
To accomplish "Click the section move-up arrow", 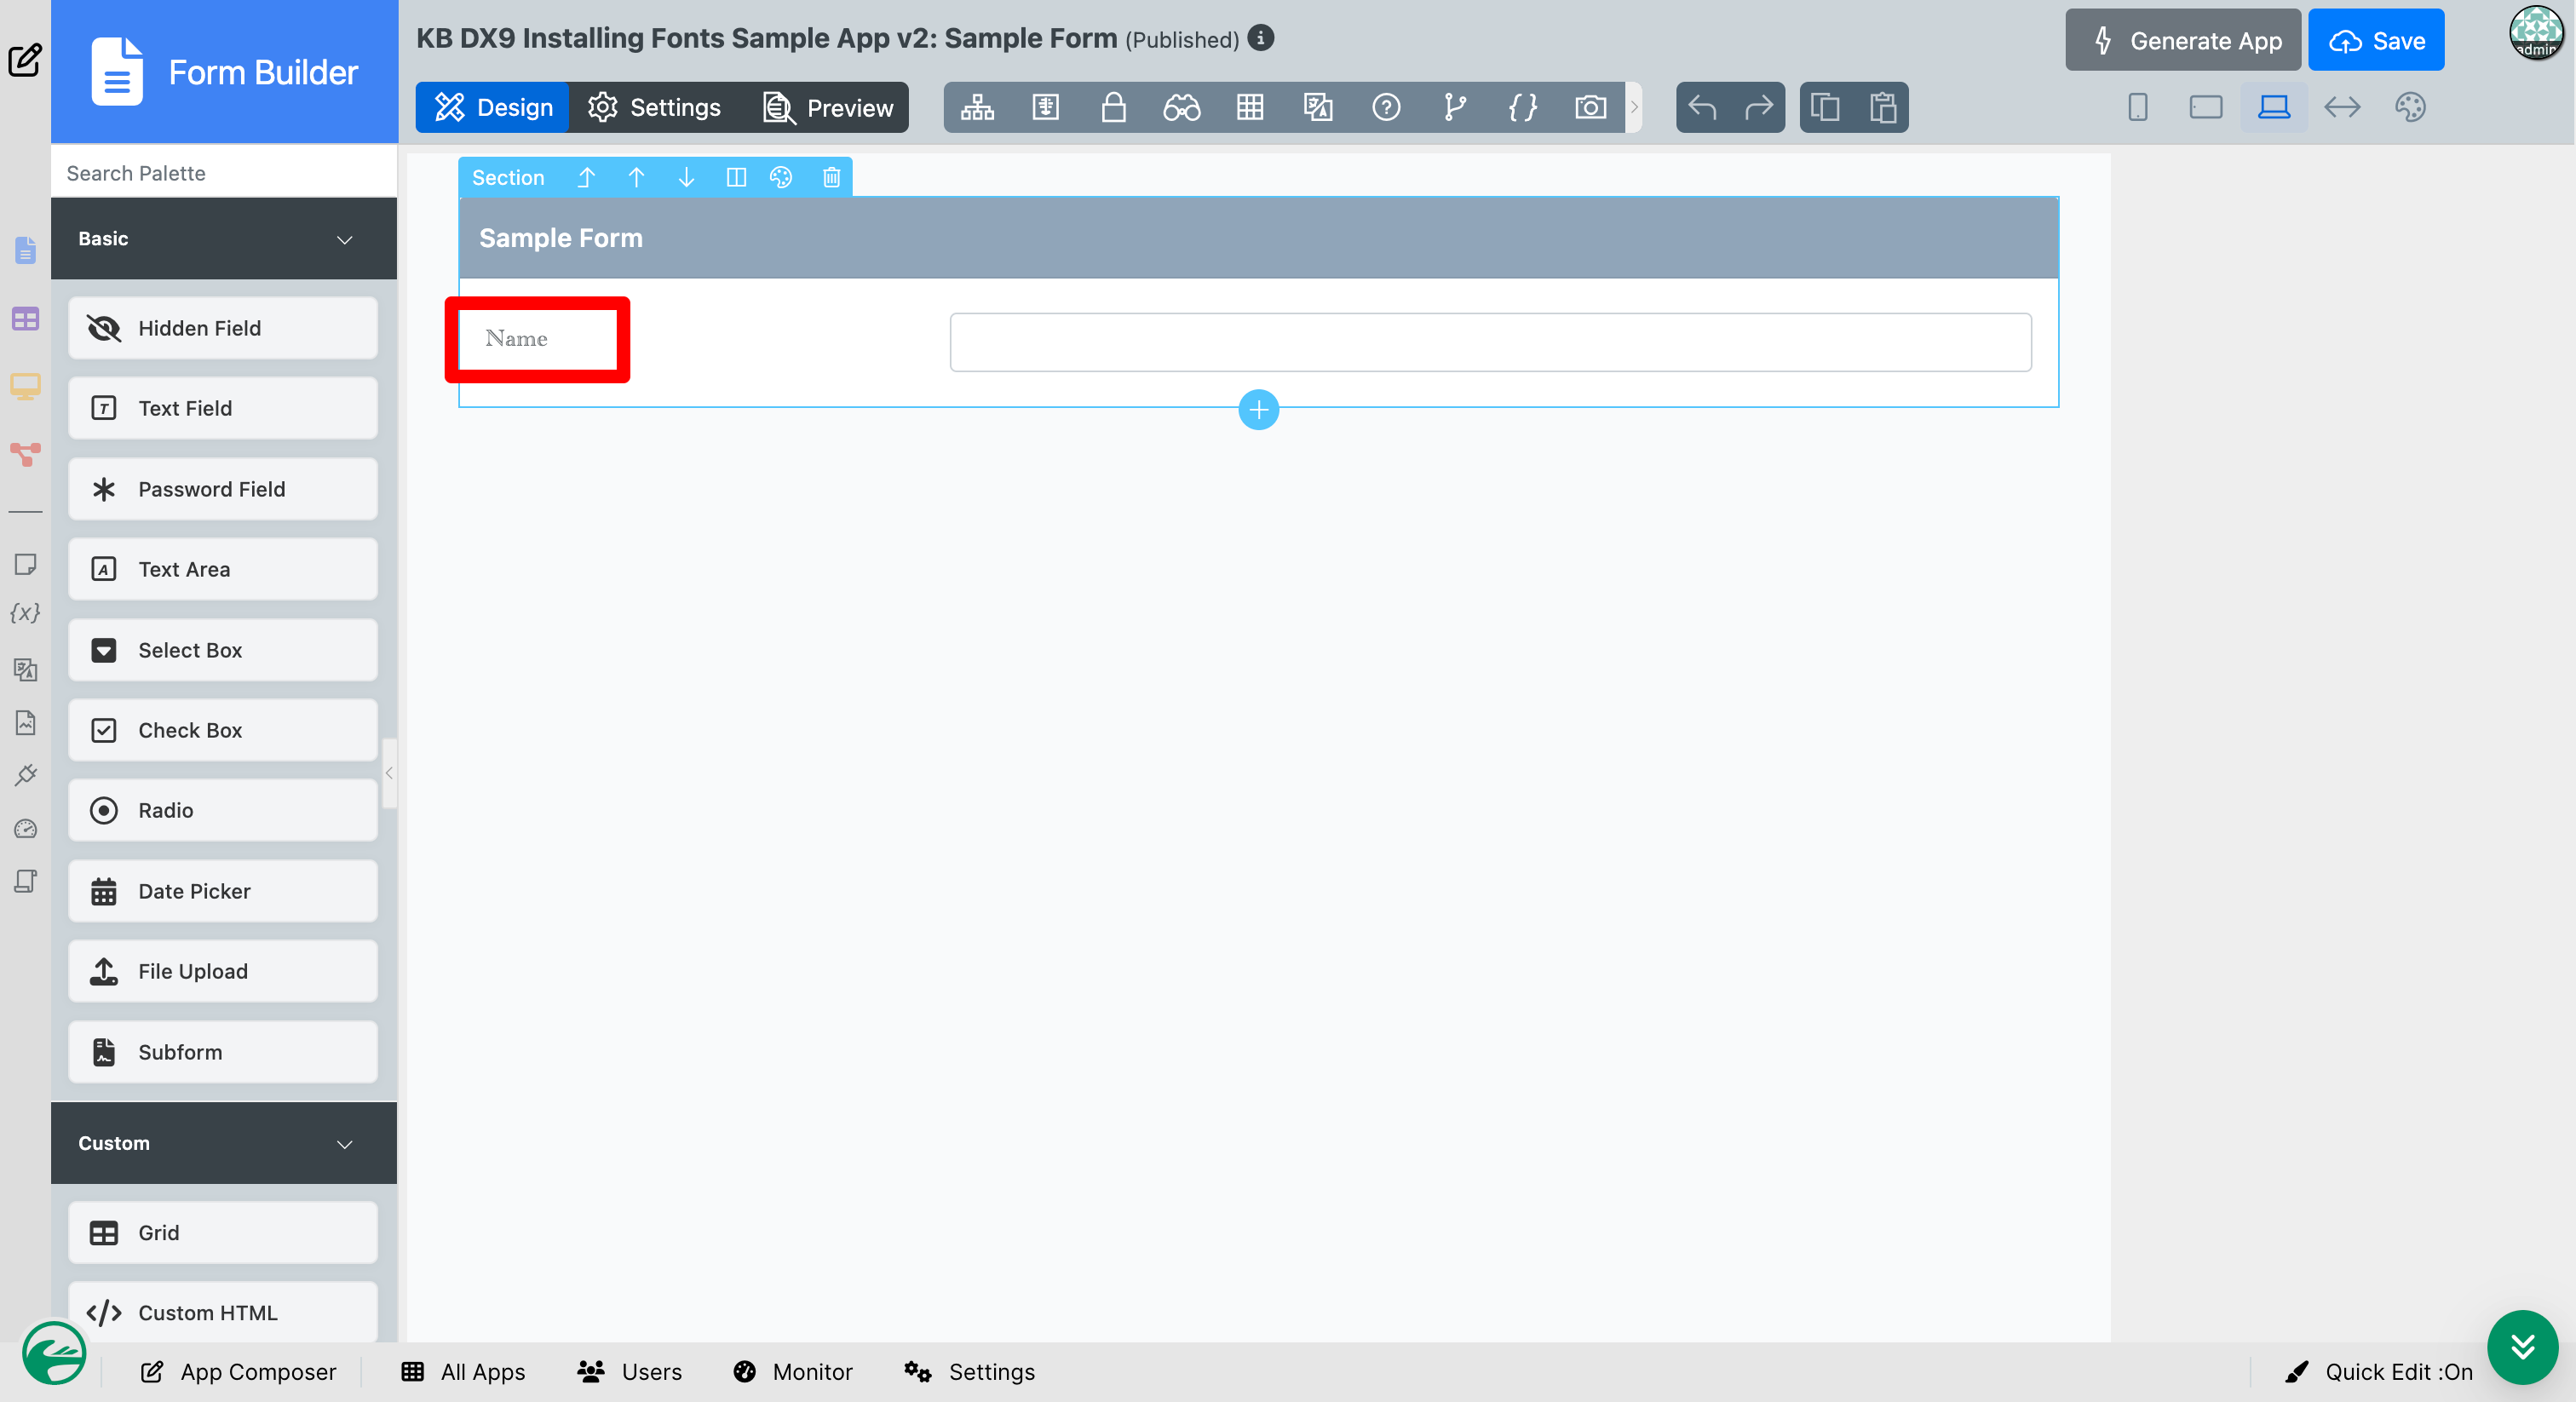I will [x=636, y=177].
